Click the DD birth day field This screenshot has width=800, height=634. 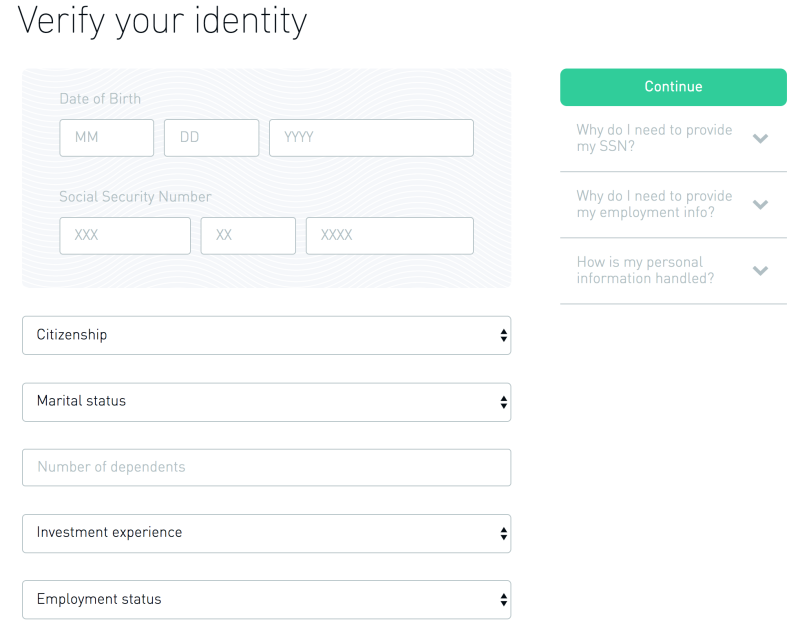pos(211,138)
